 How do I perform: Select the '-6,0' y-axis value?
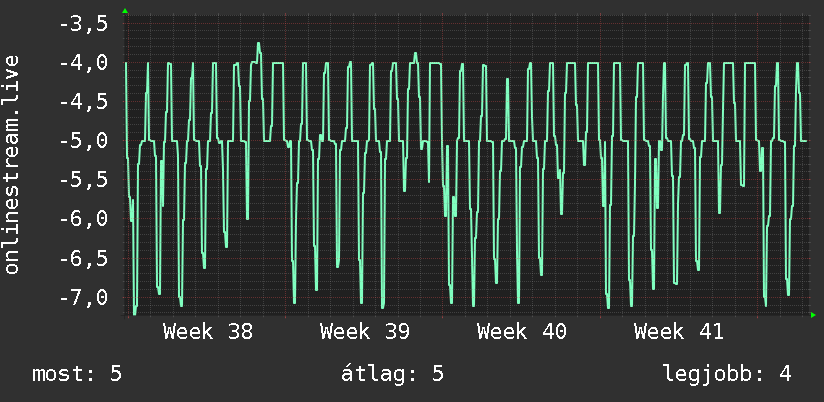[x=84, y=219]
